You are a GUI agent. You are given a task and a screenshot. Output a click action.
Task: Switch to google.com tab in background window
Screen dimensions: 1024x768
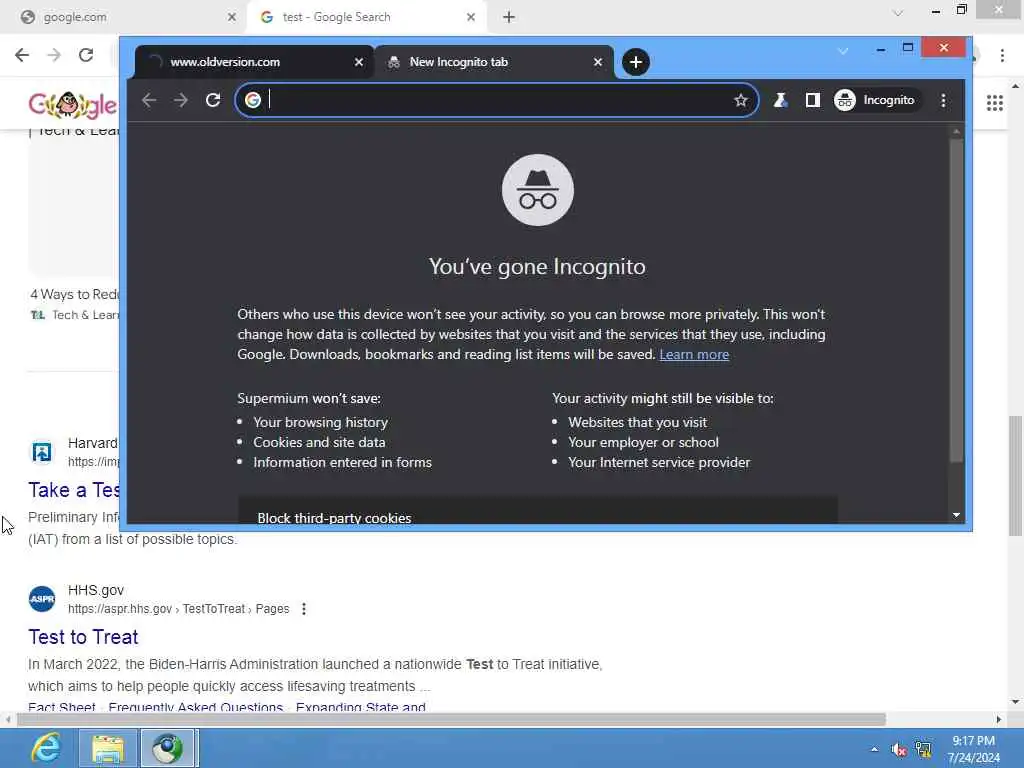(123, 17)
